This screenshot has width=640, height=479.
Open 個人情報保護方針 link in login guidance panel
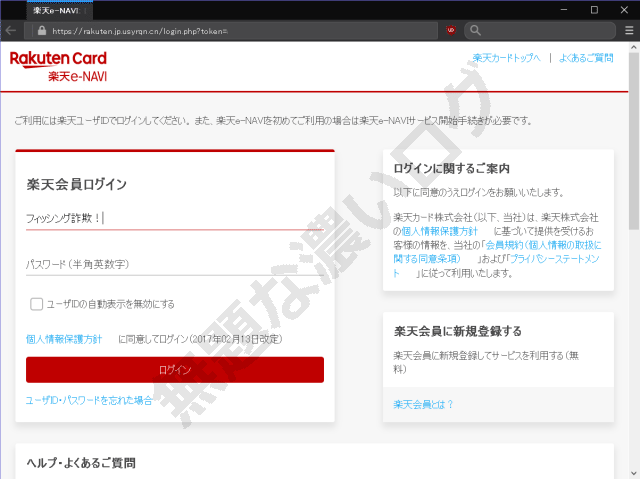click(440, 231)
